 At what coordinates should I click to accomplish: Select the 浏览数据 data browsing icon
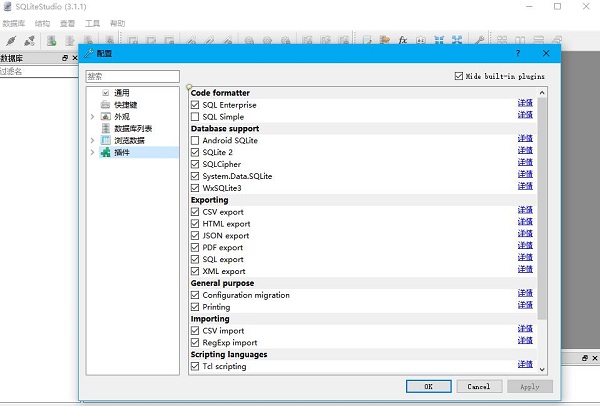pos(106,141)
